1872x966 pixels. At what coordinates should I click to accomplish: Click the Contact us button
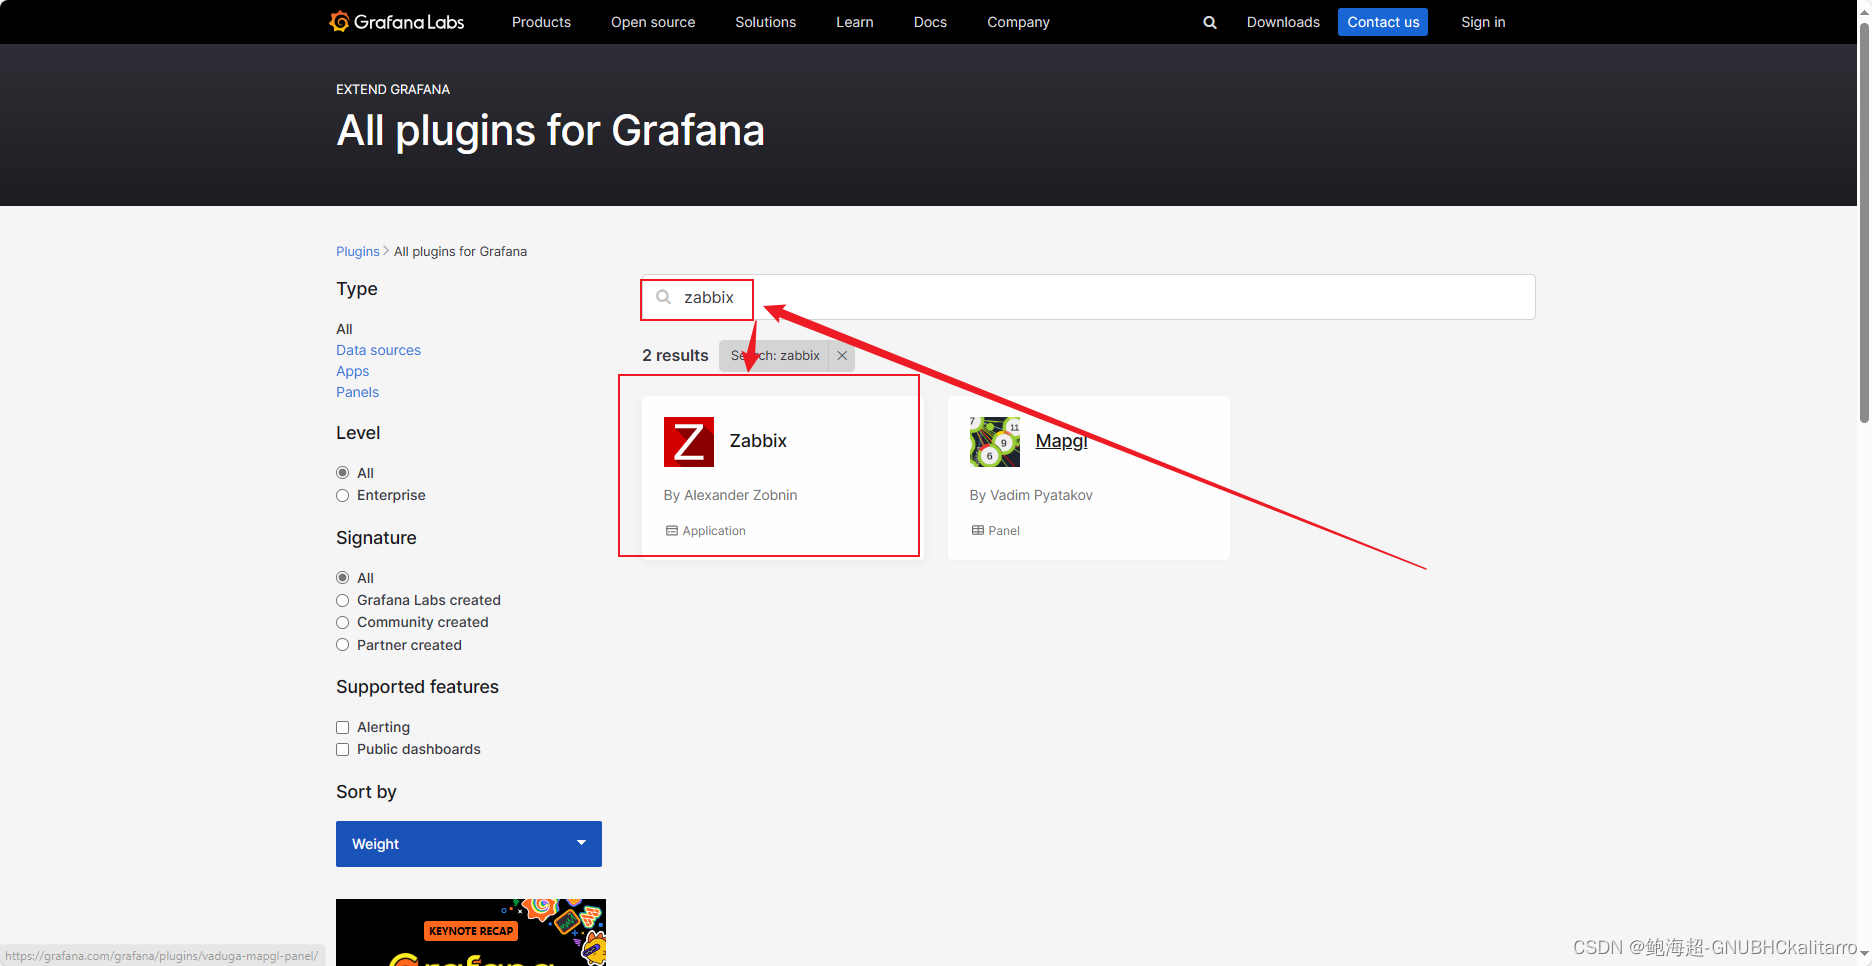point(1383,22)
